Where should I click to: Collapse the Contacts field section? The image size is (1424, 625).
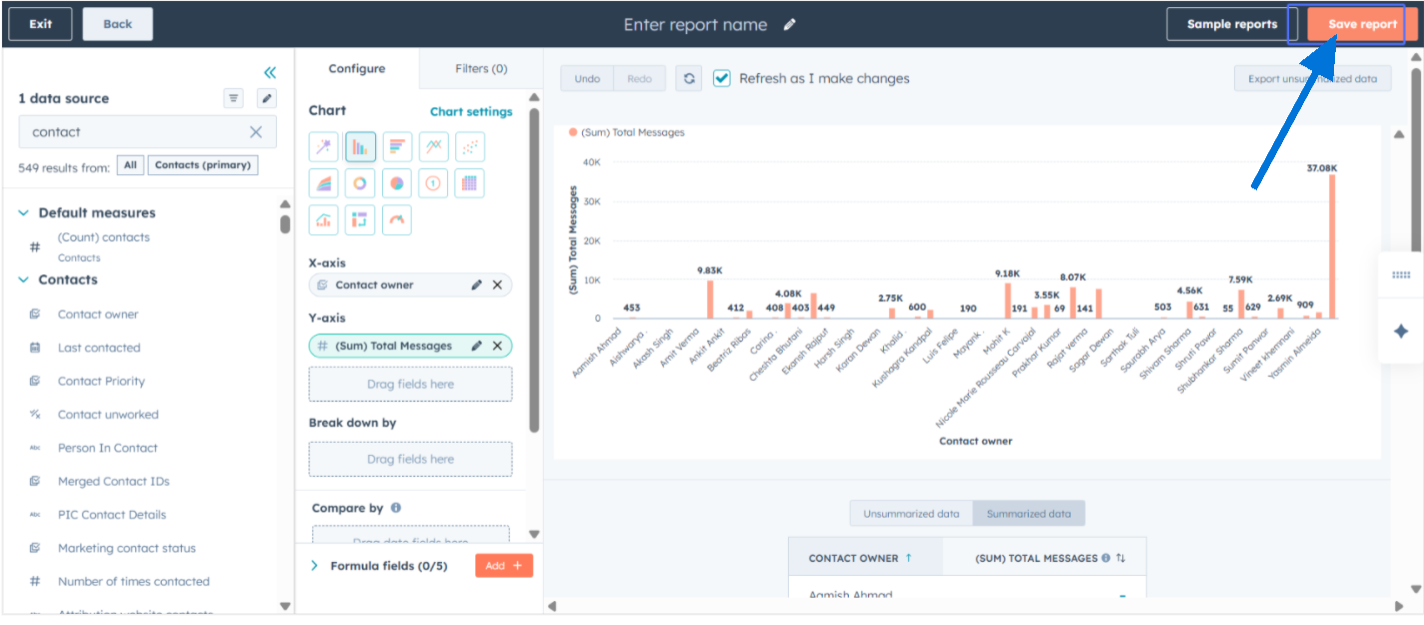24,280
